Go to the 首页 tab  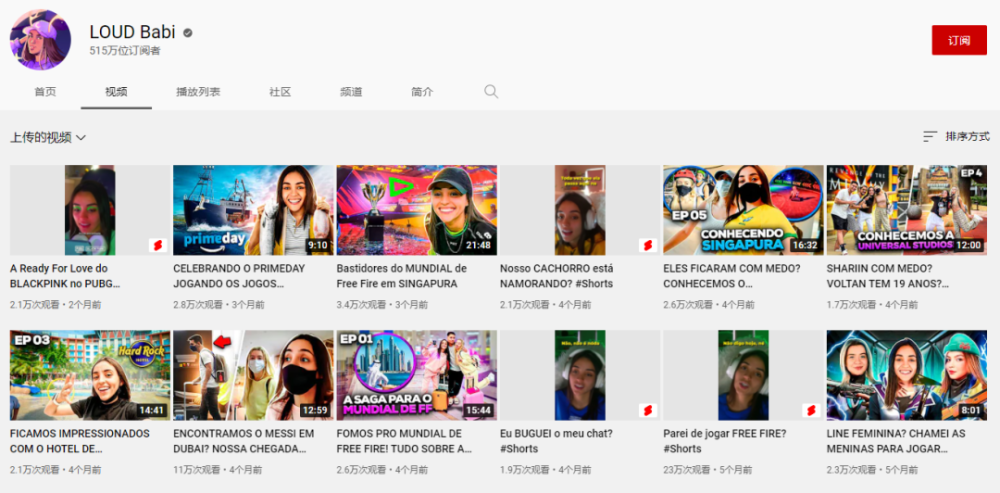click(x=45, y=92)
